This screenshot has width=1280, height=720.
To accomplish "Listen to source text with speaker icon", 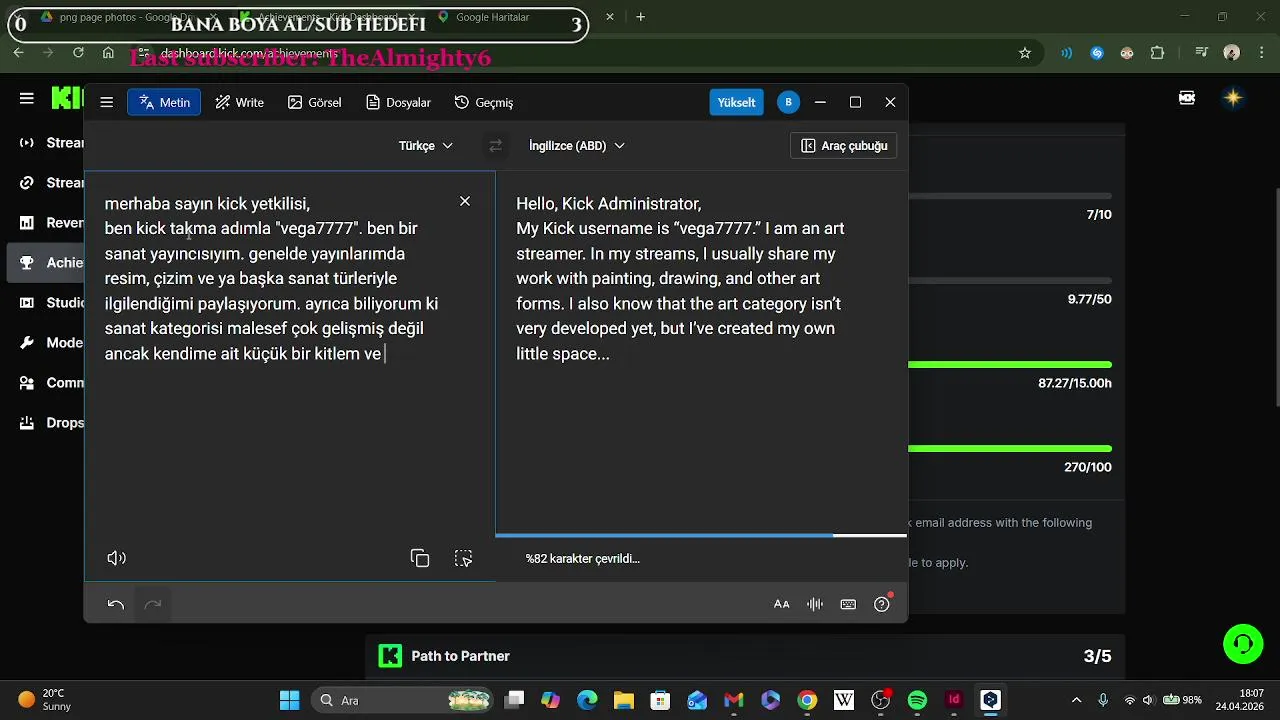I will coord(117,558).
